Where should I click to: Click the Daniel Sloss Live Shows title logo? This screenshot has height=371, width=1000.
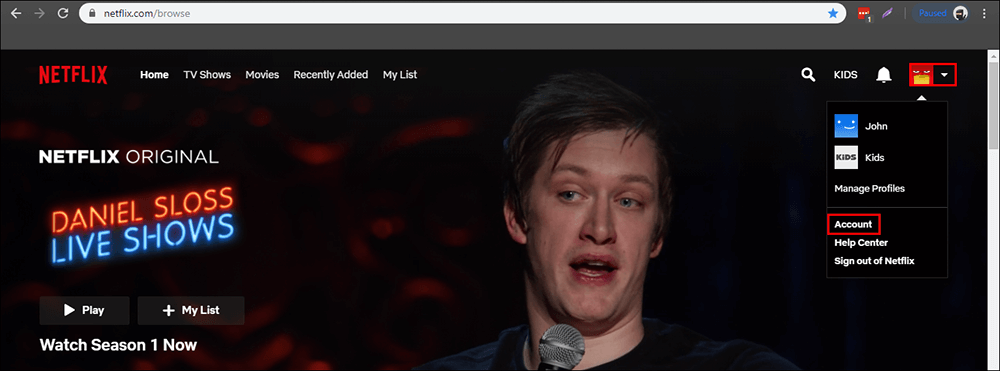pyautogui.click(x=142, y=226)
